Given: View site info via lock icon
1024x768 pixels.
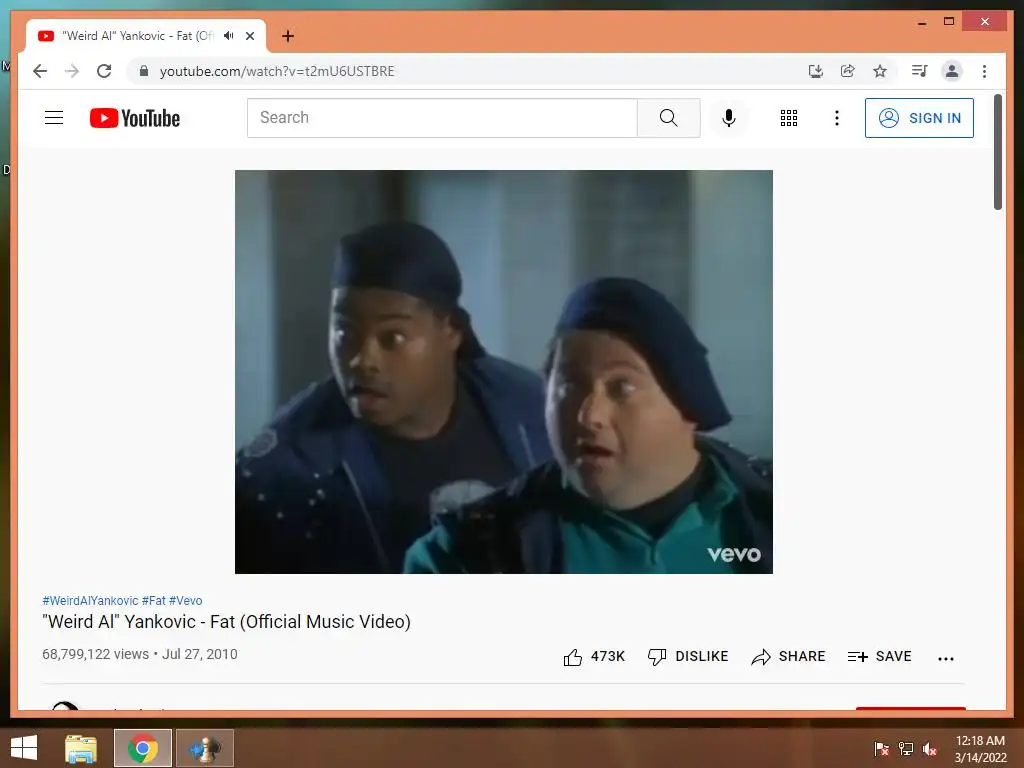Looking at the screenshot, I should [144, 71].
